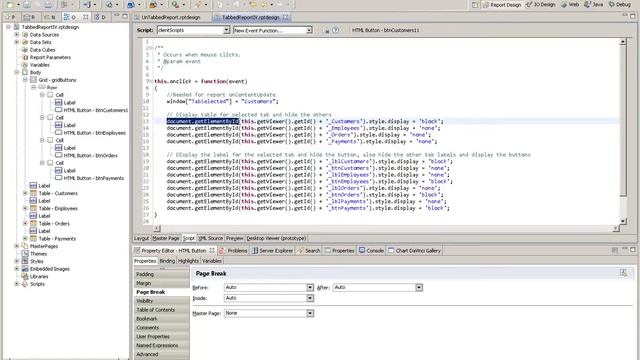Click the Data Cubes node icon
This screenshot has width=640, height=360.
tap(25, 50)
